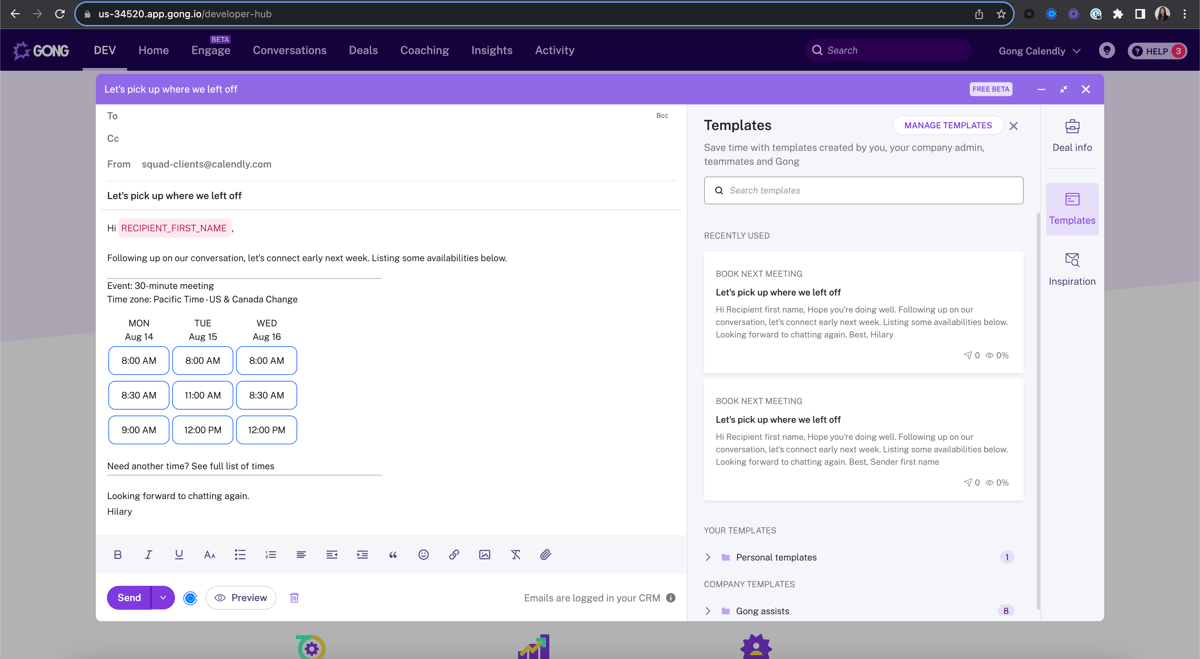Open browser extensions puzzle icon

coord(1118,14)
